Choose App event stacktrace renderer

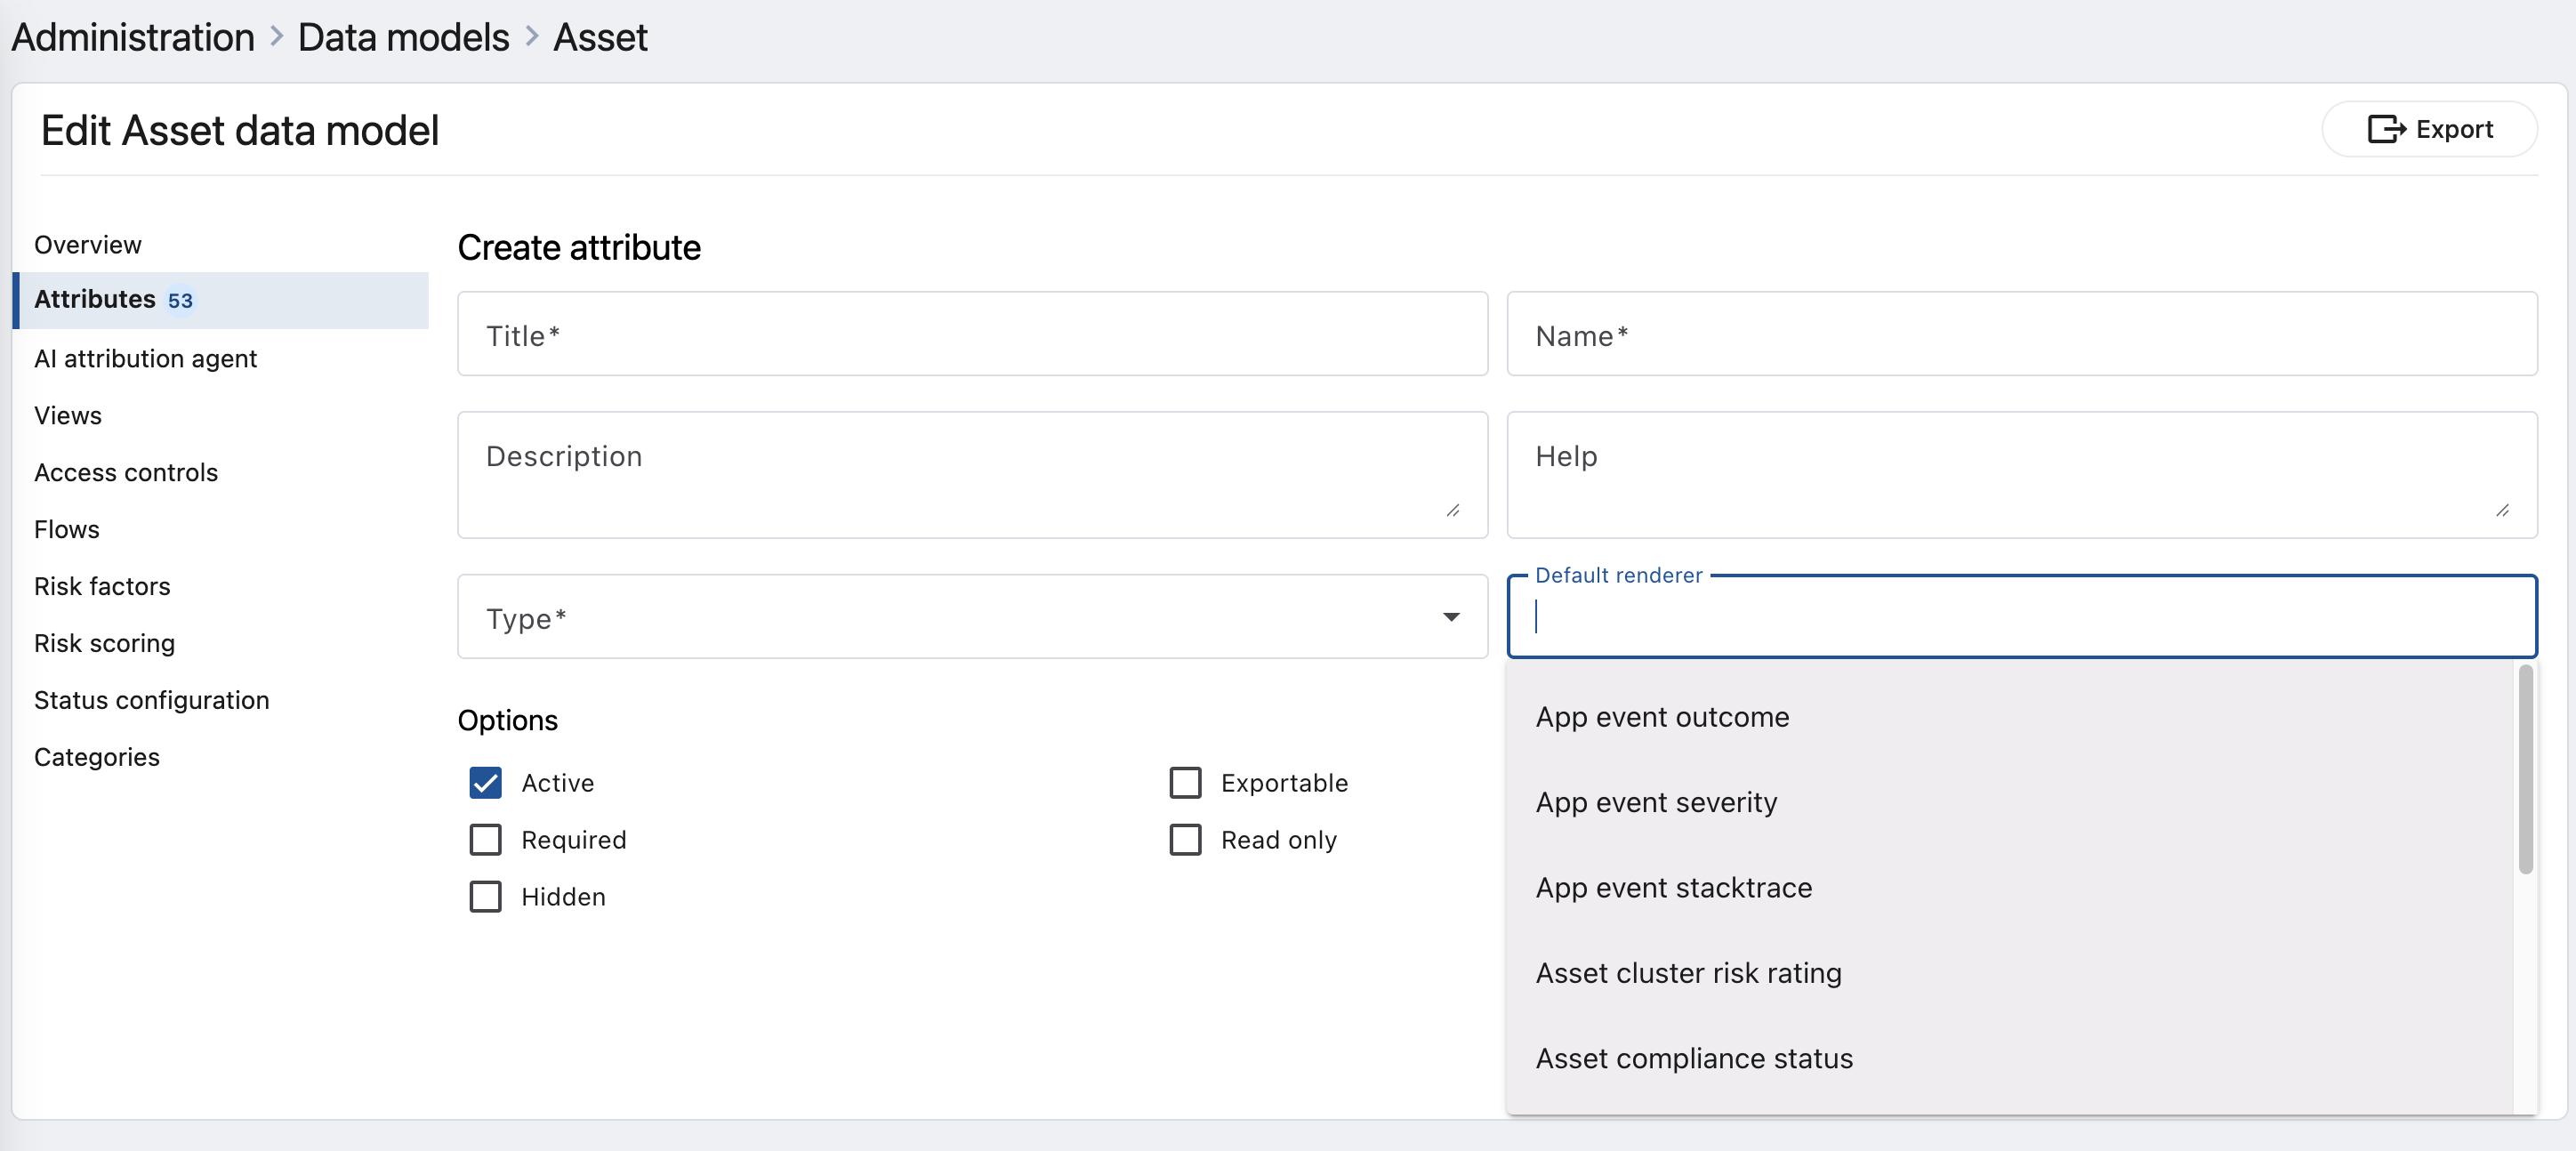point(2010,887)
